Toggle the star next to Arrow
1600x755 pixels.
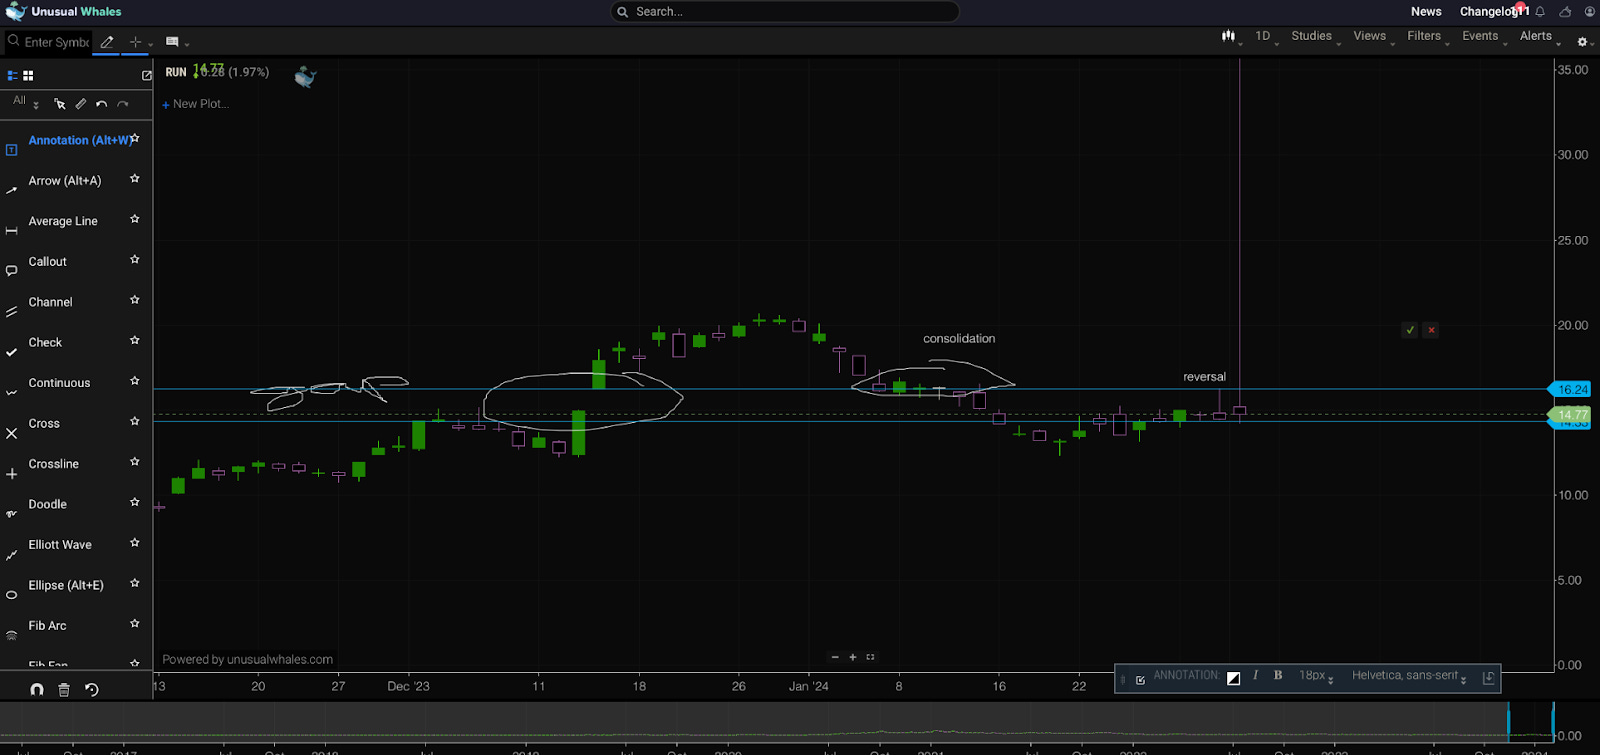[x=135, y=179]
